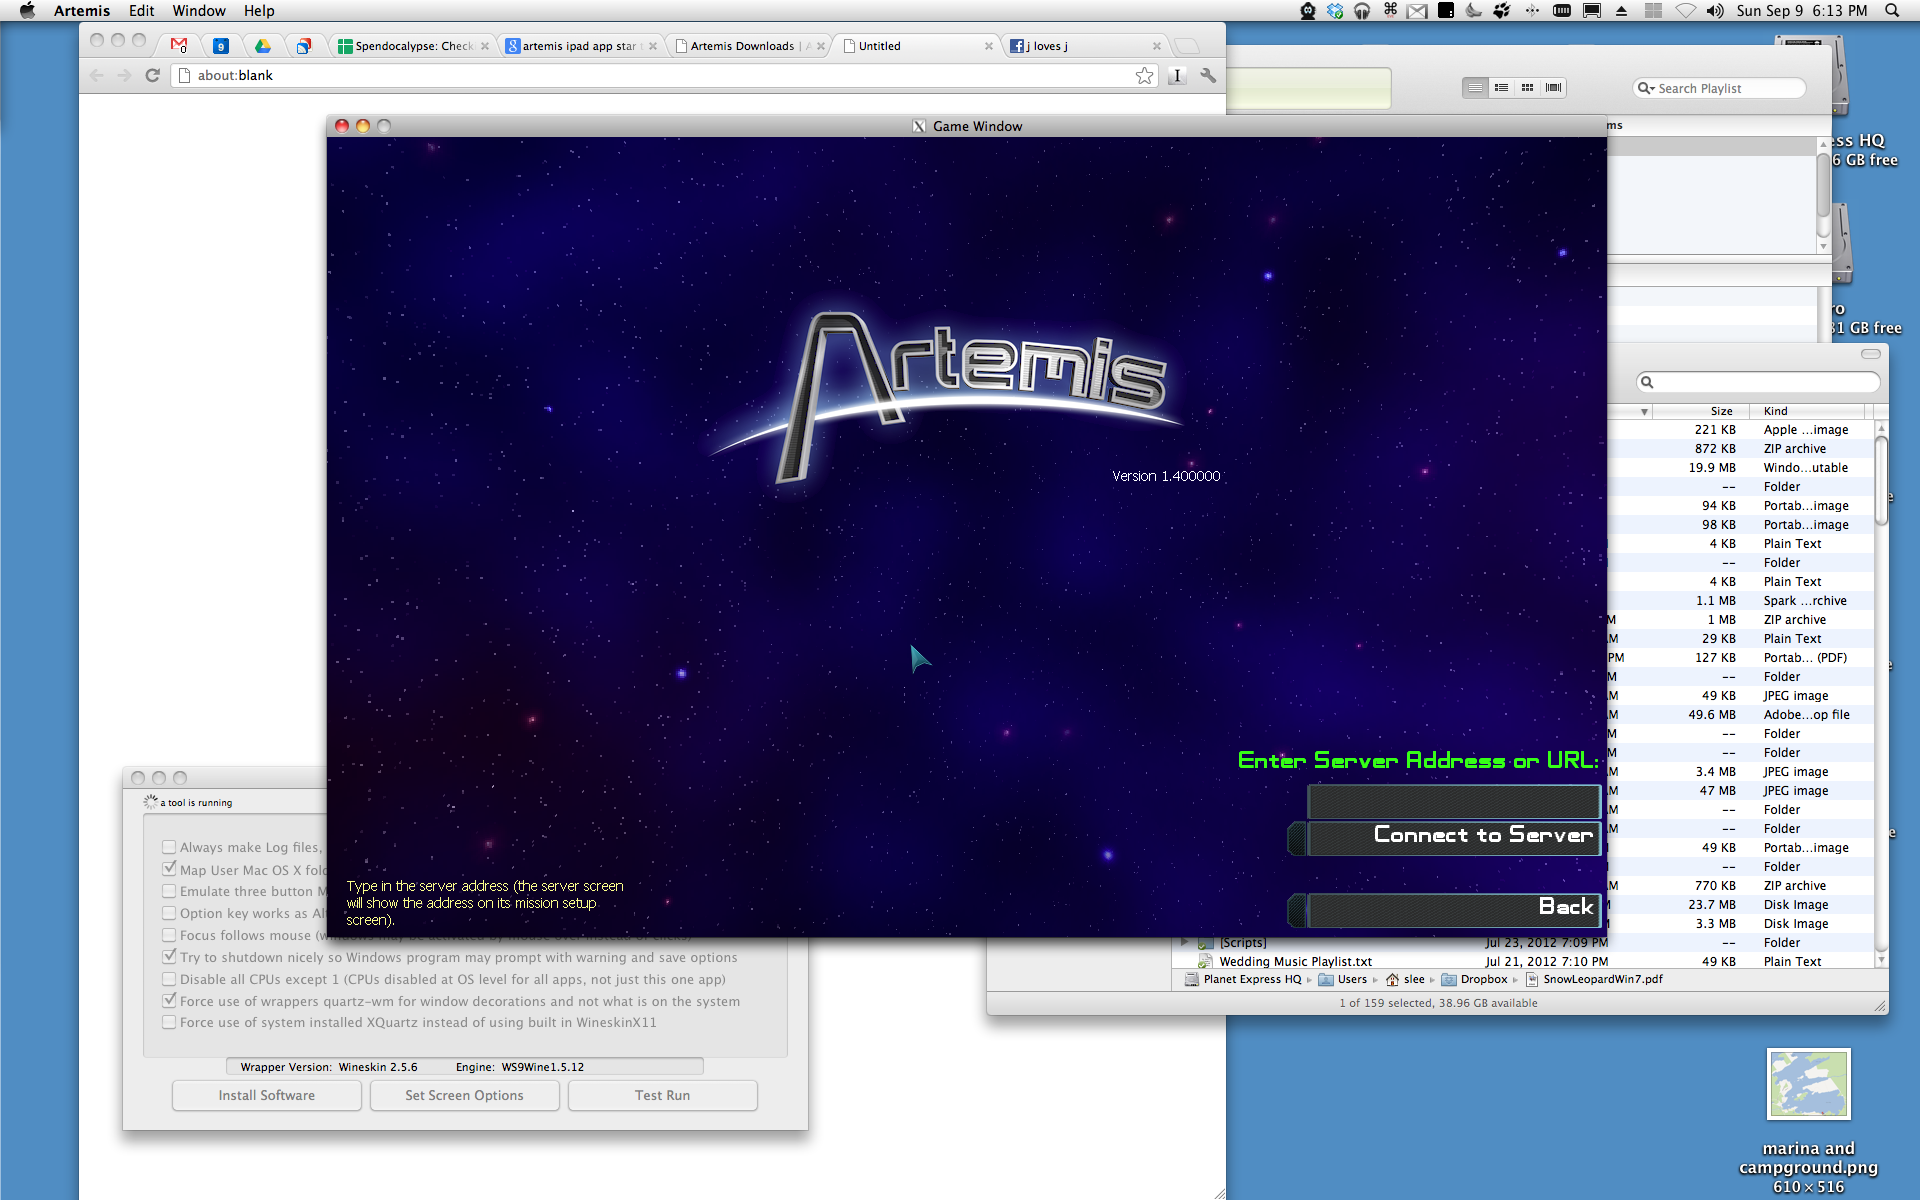This screenshot has height=1200, width=1920.
Task: Click the Finder column sort arrow
Action: 1644,411
